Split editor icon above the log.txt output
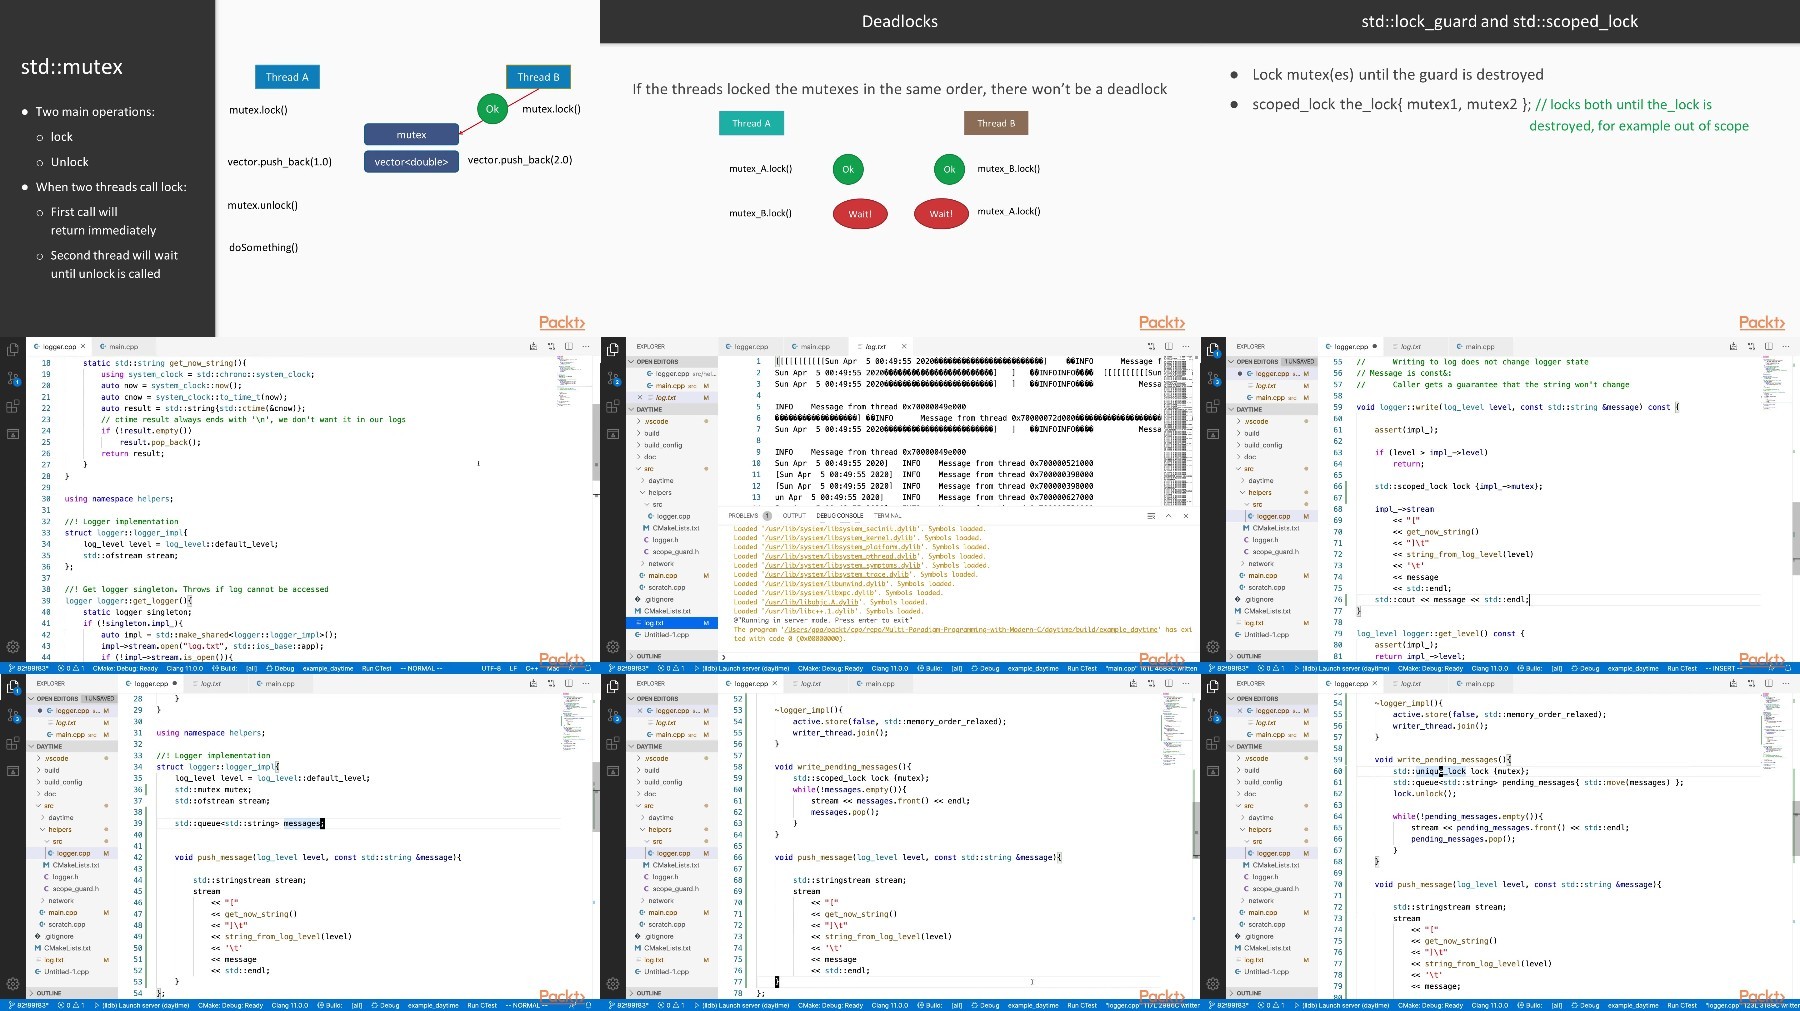 click(x=1168, y=346)
